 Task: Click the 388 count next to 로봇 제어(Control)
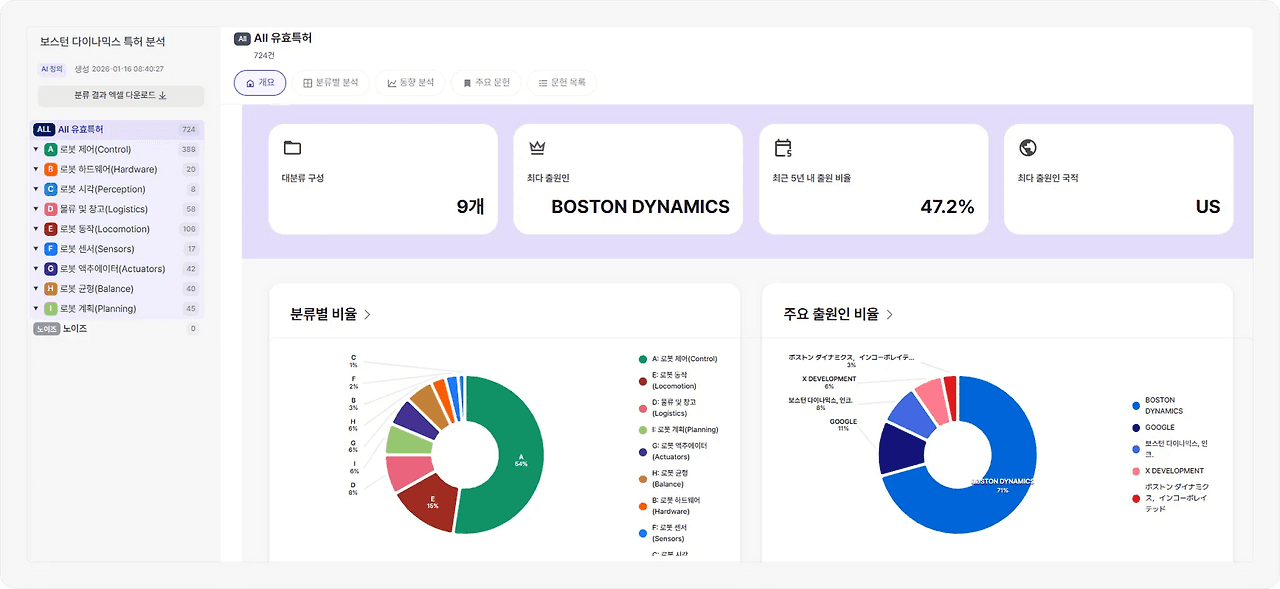tap(188, 150)
